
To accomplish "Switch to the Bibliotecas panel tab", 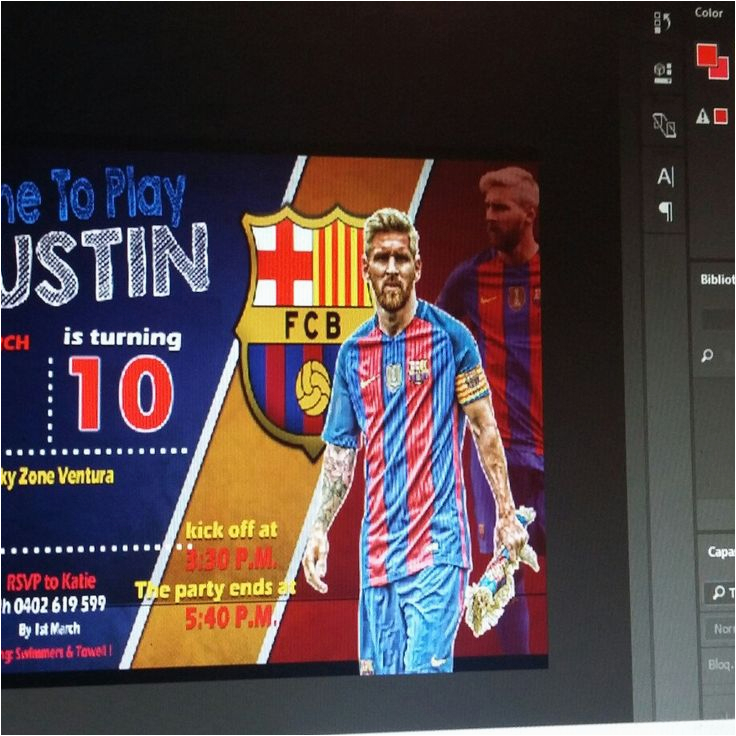I will pyautogui.click(x=718, y=279).
